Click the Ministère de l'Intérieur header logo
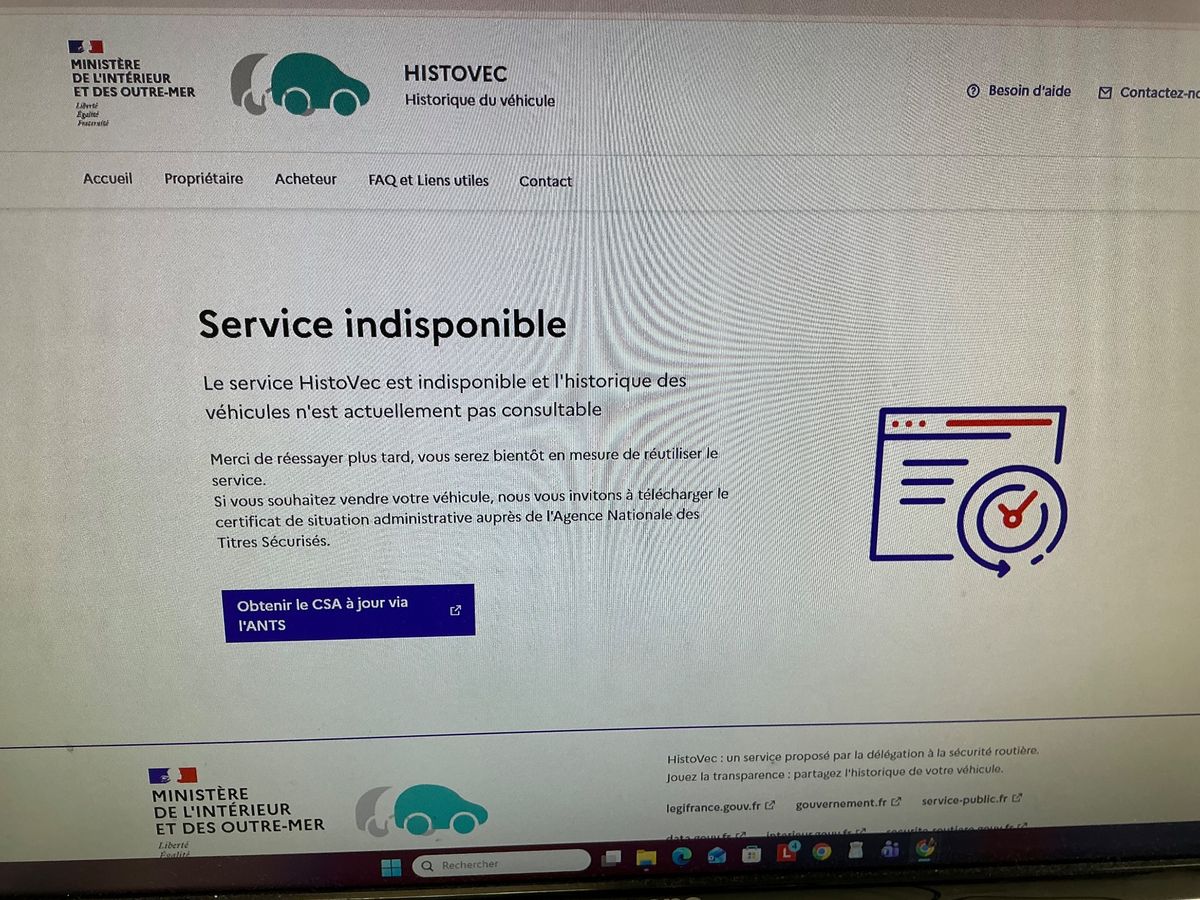This screenshot has height=900, width=1200. click(x=131, y=83)
